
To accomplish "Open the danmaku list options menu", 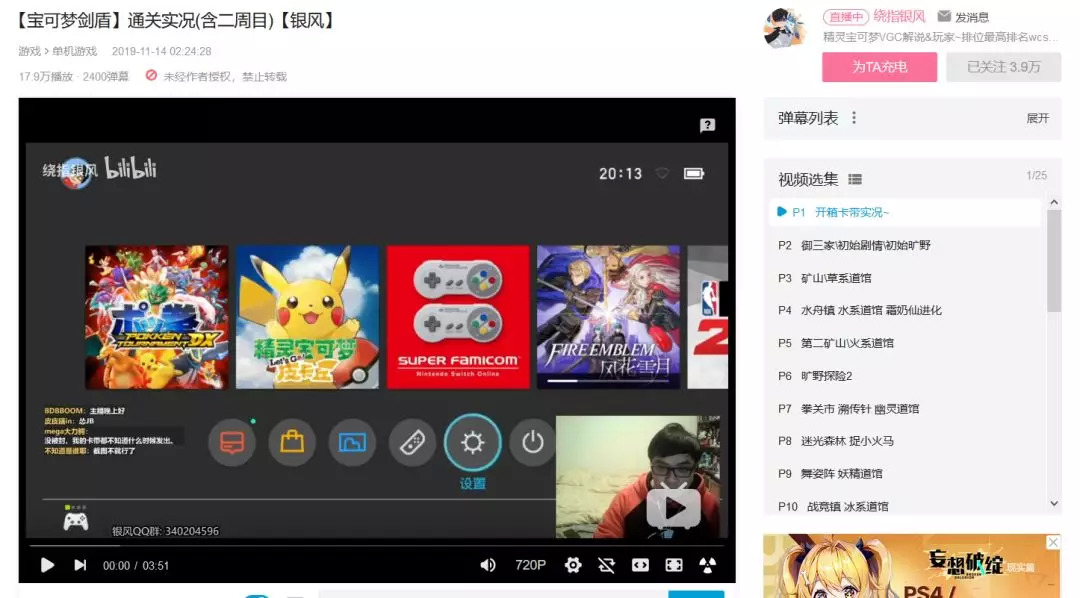I will [x=854, y=118].
